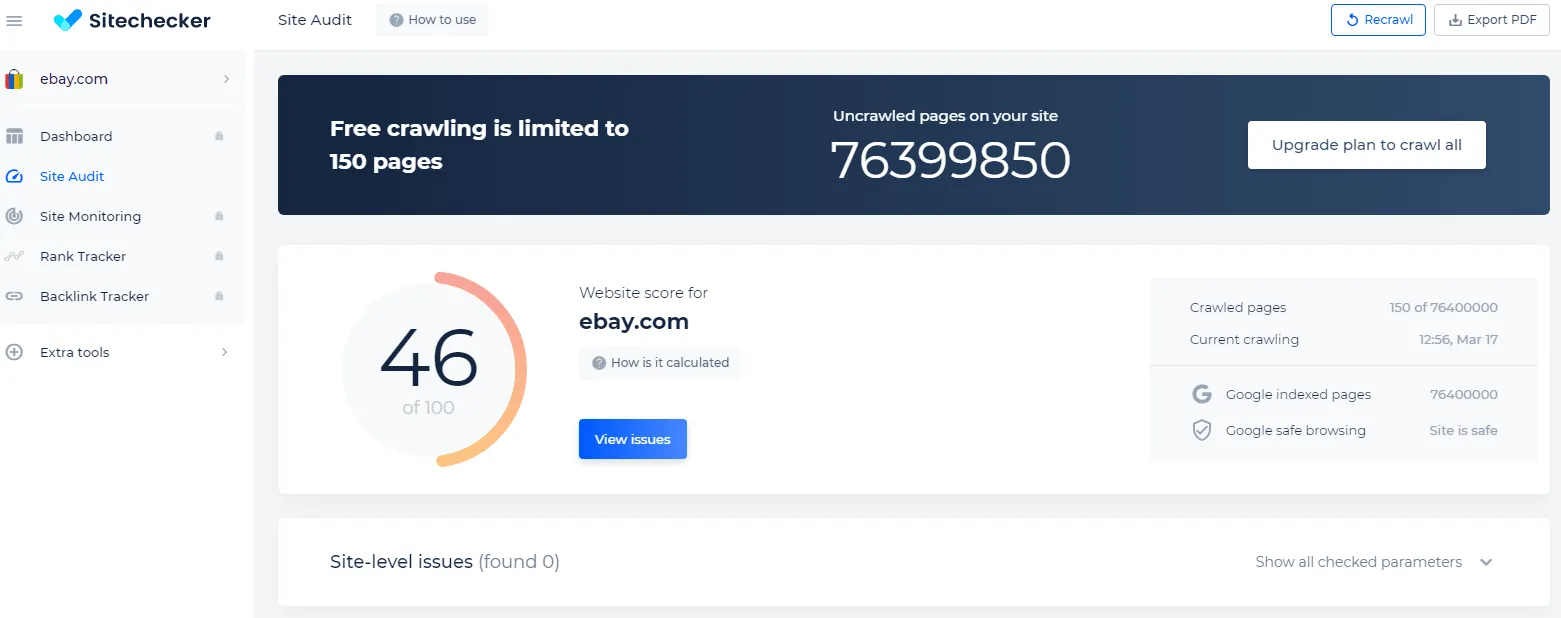The width and height of the screenshot is (1561, 618).
Task: Click the Extra tools plus icon
Action: [x=14, y=352]
